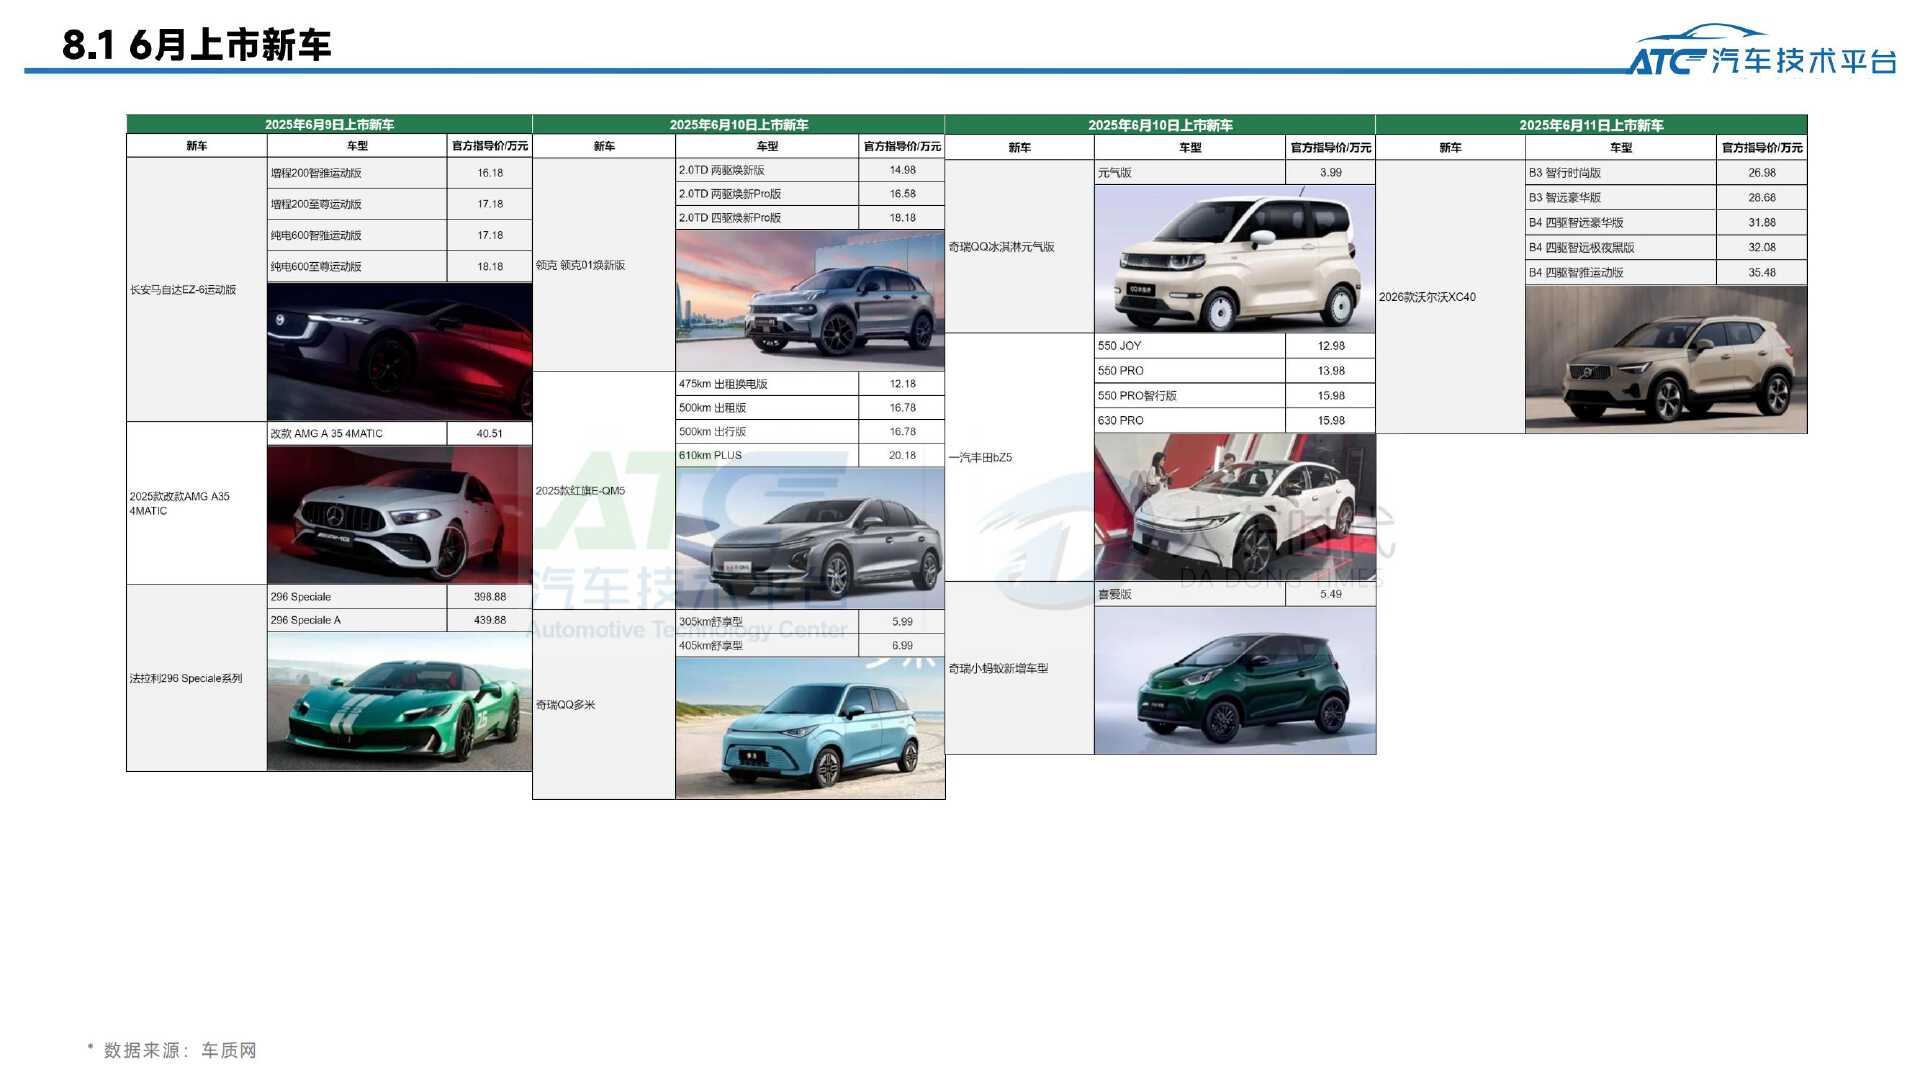The width and height of the screenshot is (1920, 1080).
Task: Click the 2.0TD 两驱焕新版 row
Action: 810,170
